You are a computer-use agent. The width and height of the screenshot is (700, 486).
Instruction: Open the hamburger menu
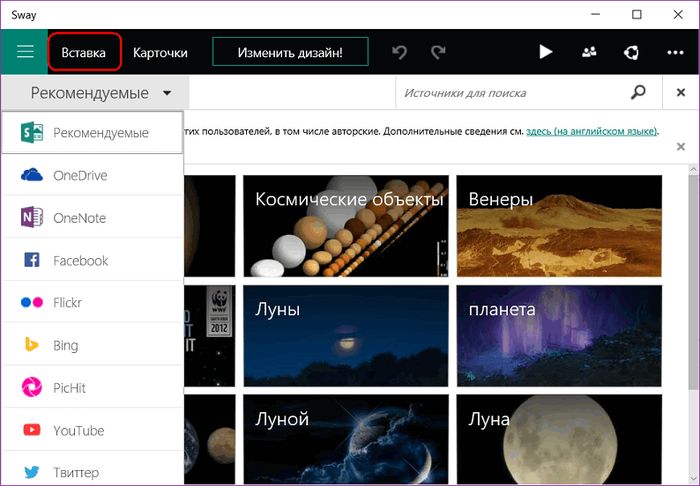[24, 52]
